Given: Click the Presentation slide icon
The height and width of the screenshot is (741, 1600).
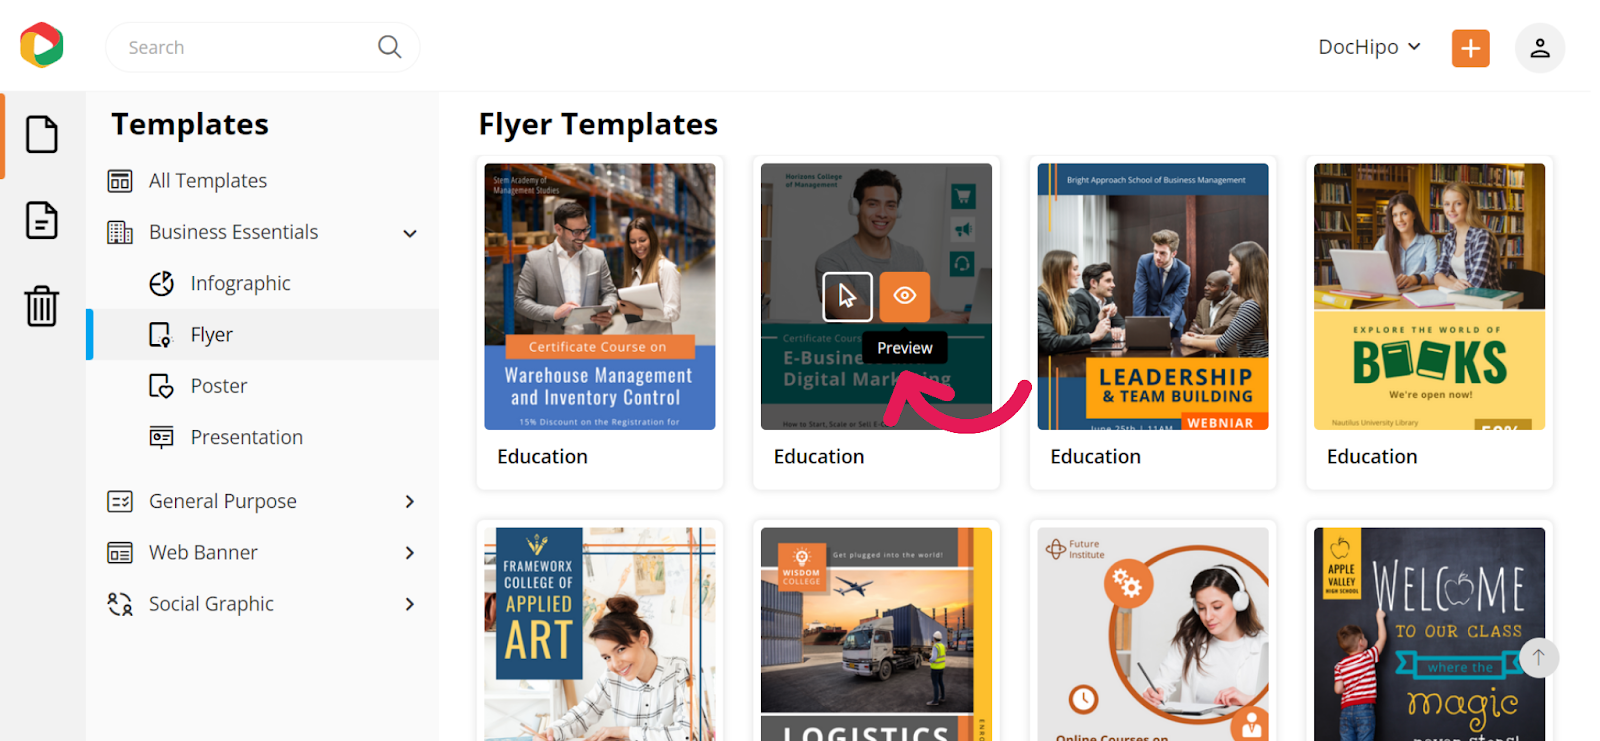Looking at the screenshot, I should click(161, 437).
